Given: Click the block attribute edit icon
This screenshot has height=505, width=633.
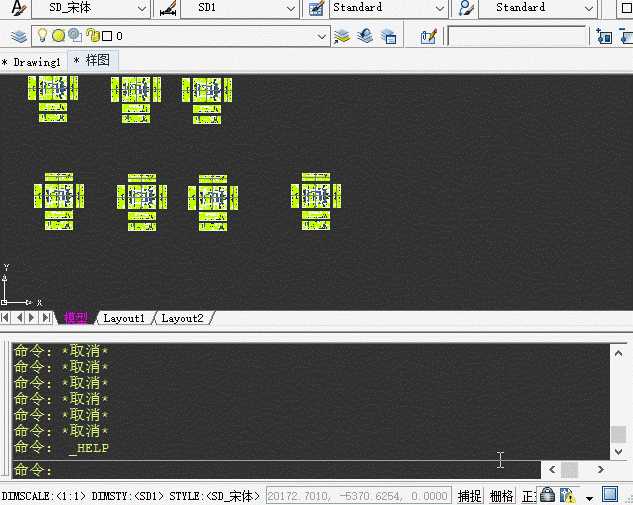Looking at the screenshot, I should 428,37.
